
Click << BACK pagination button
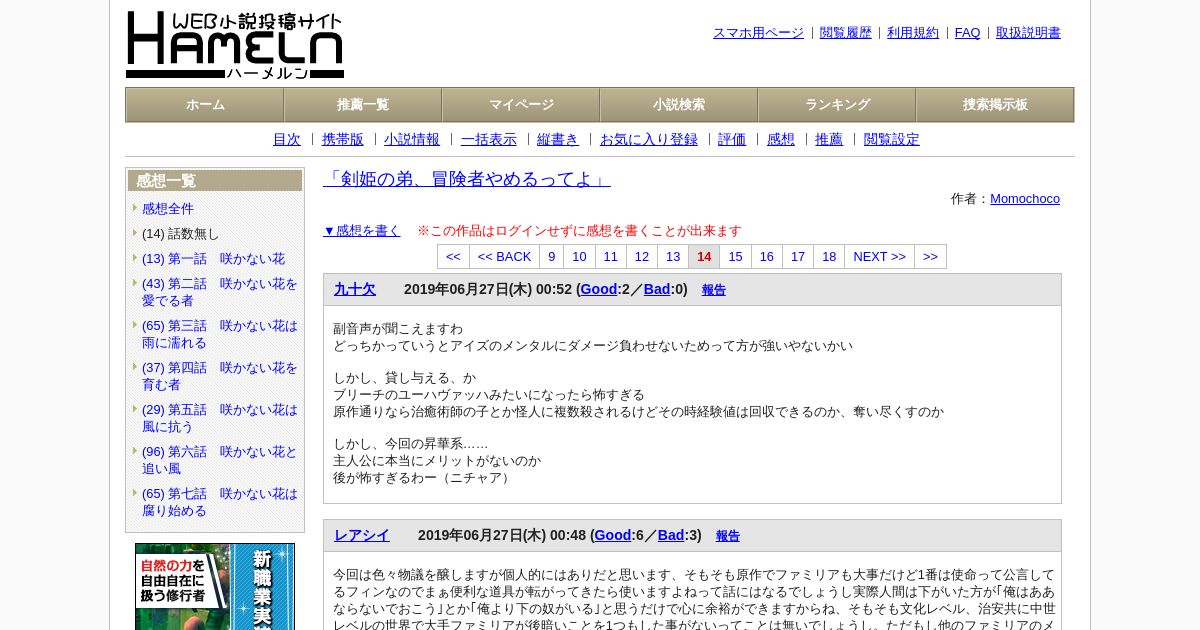click(x=504, y=257)
